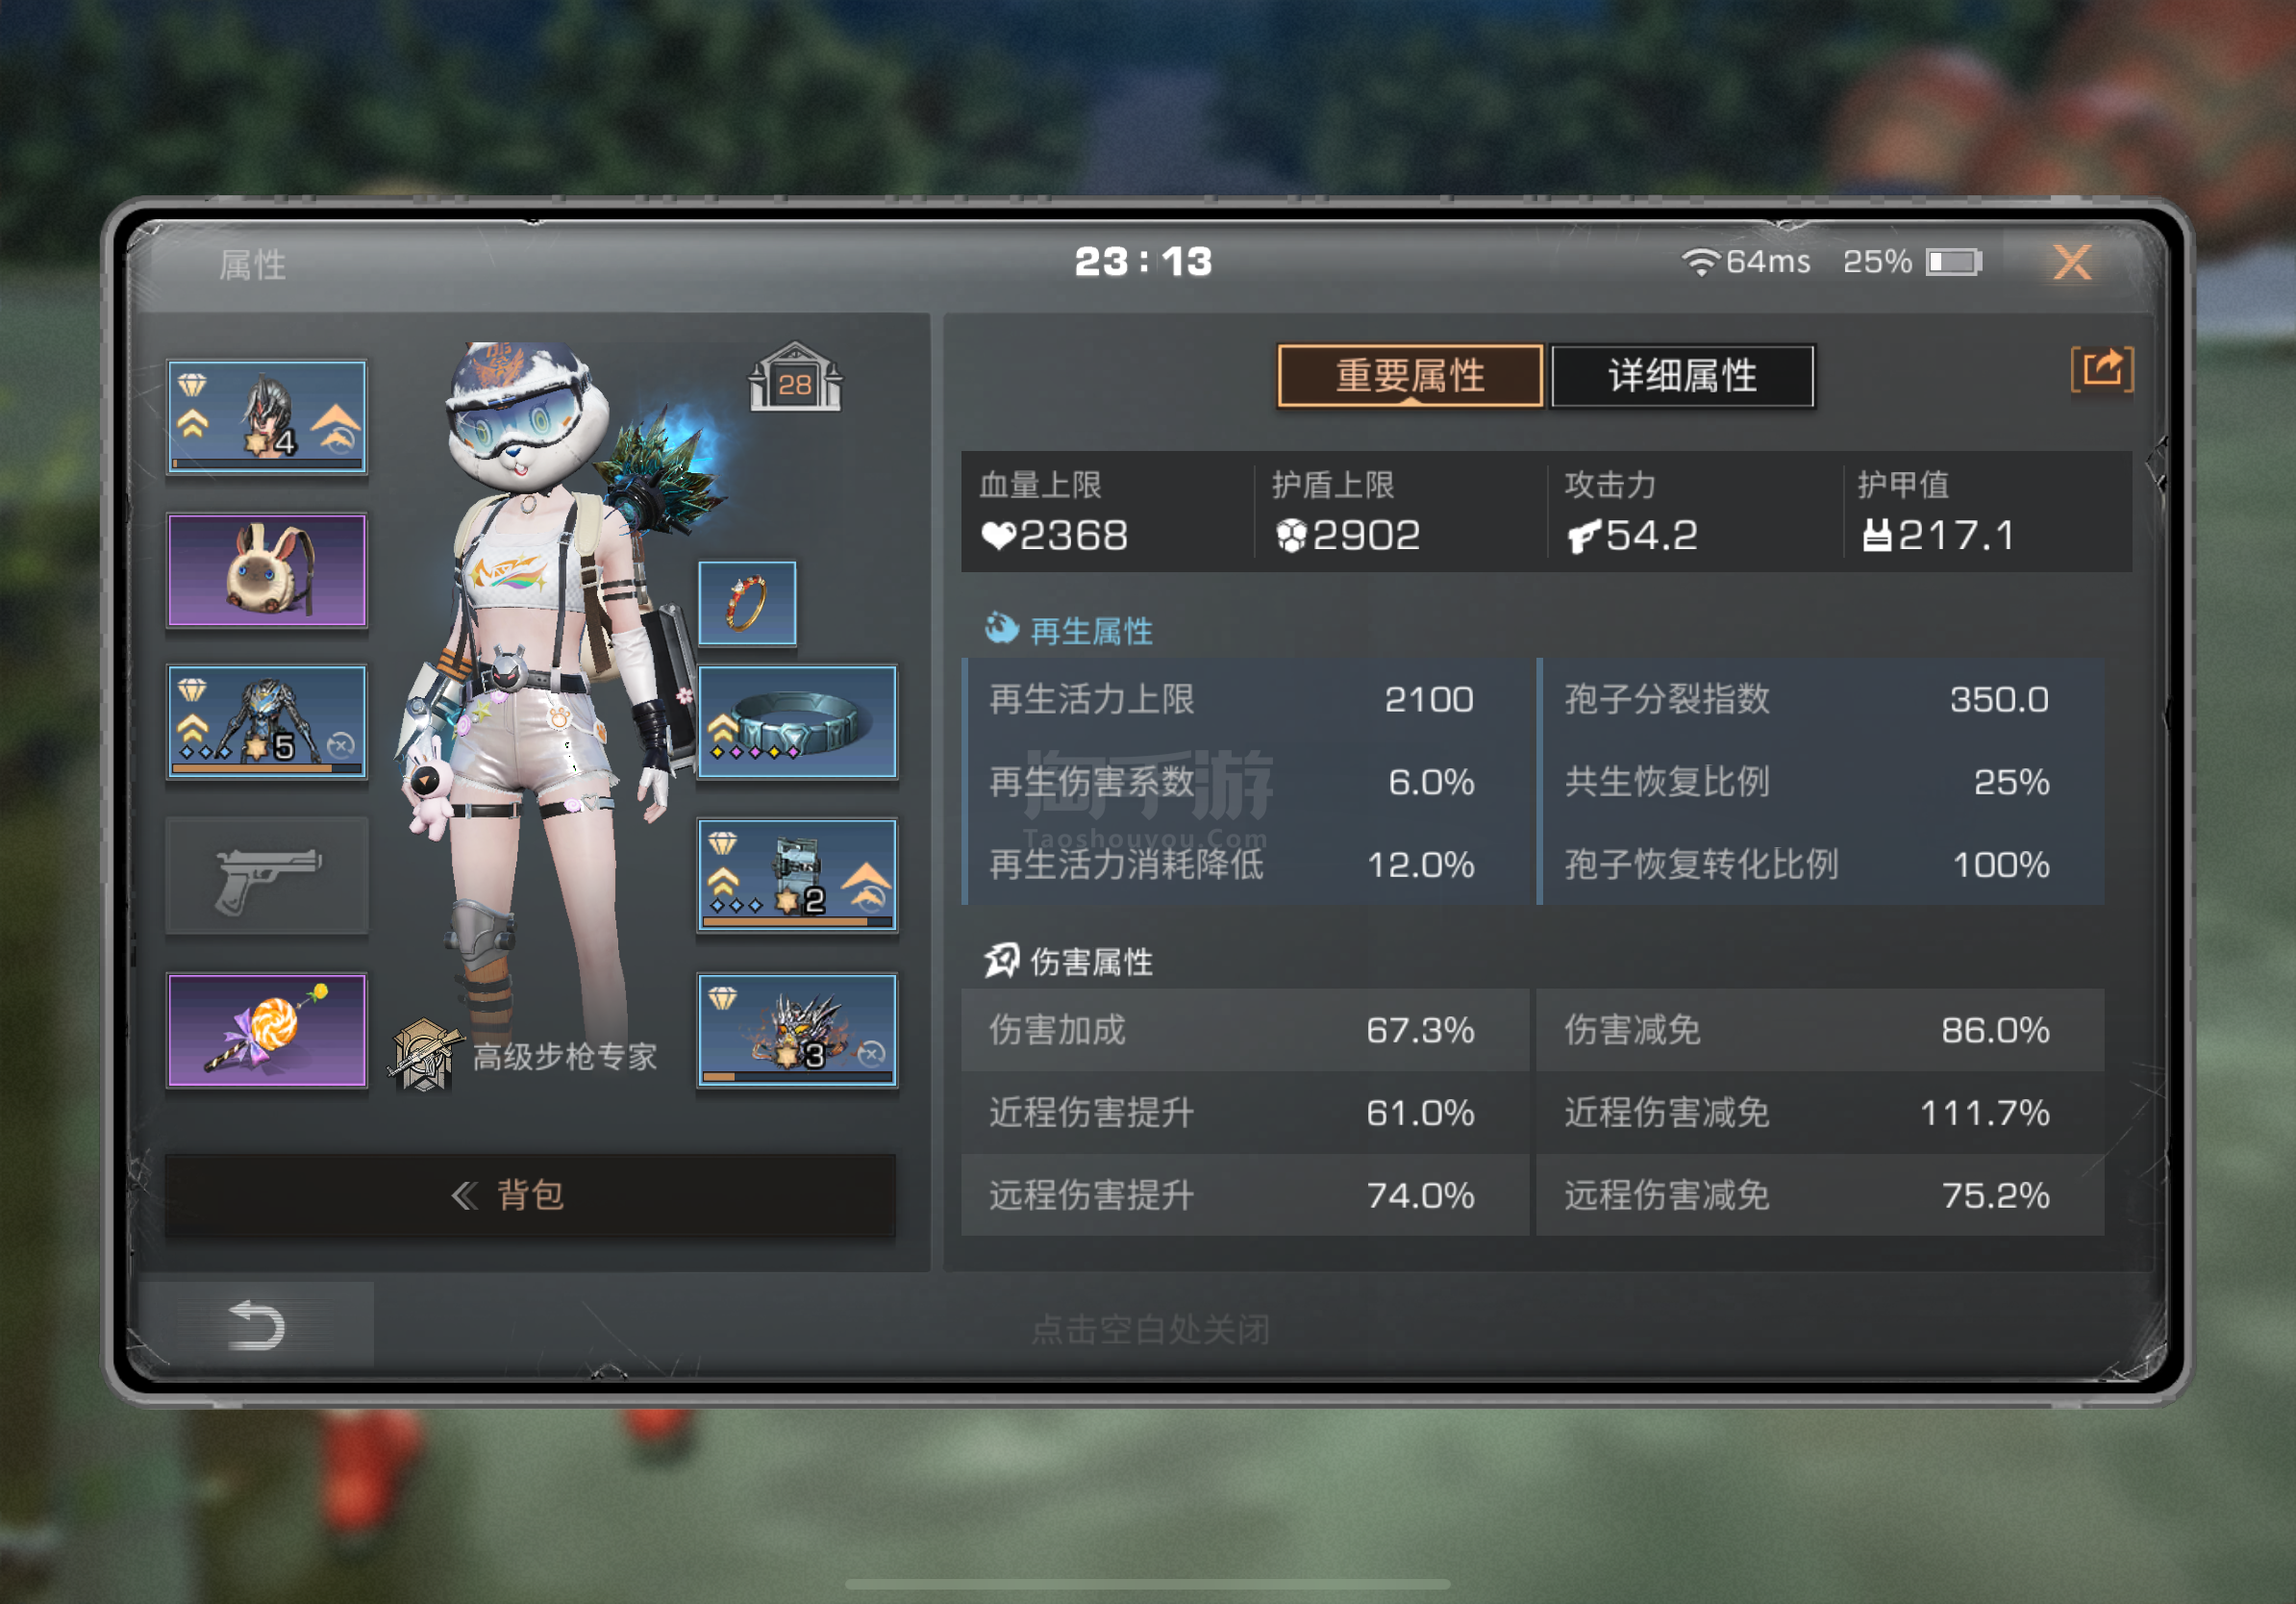This screenshot has height=1604, width=2296.
Task: Select the bunny backpack equipment slot
Action: point(267,570)
